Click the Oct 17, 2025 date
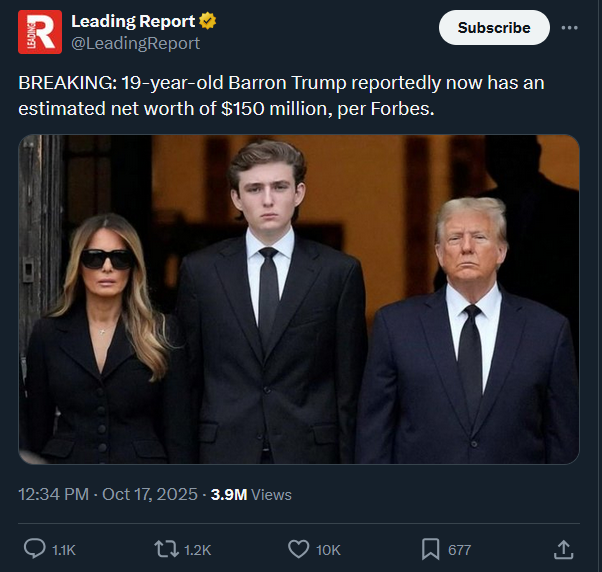This screenshot has height=572, width=602. (x=149, y=494)
